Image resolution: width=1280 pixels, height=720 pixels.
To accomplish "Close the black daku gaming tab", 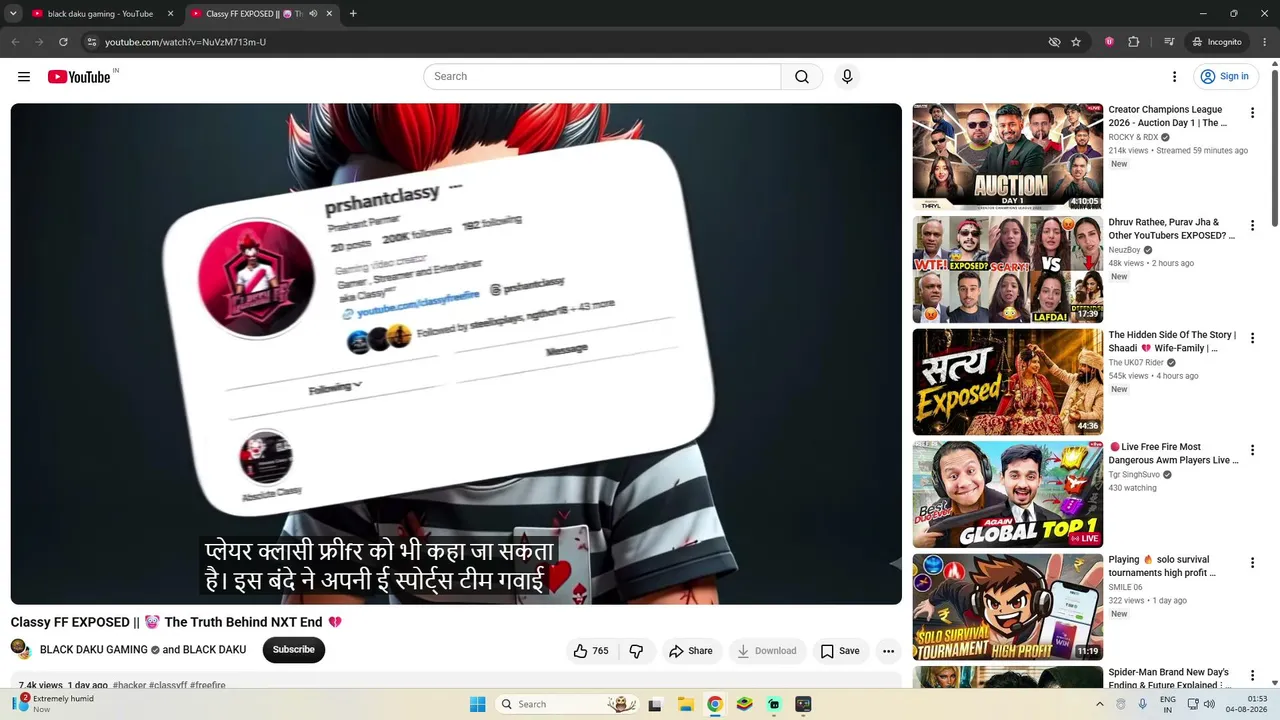I will click(170, 14).
